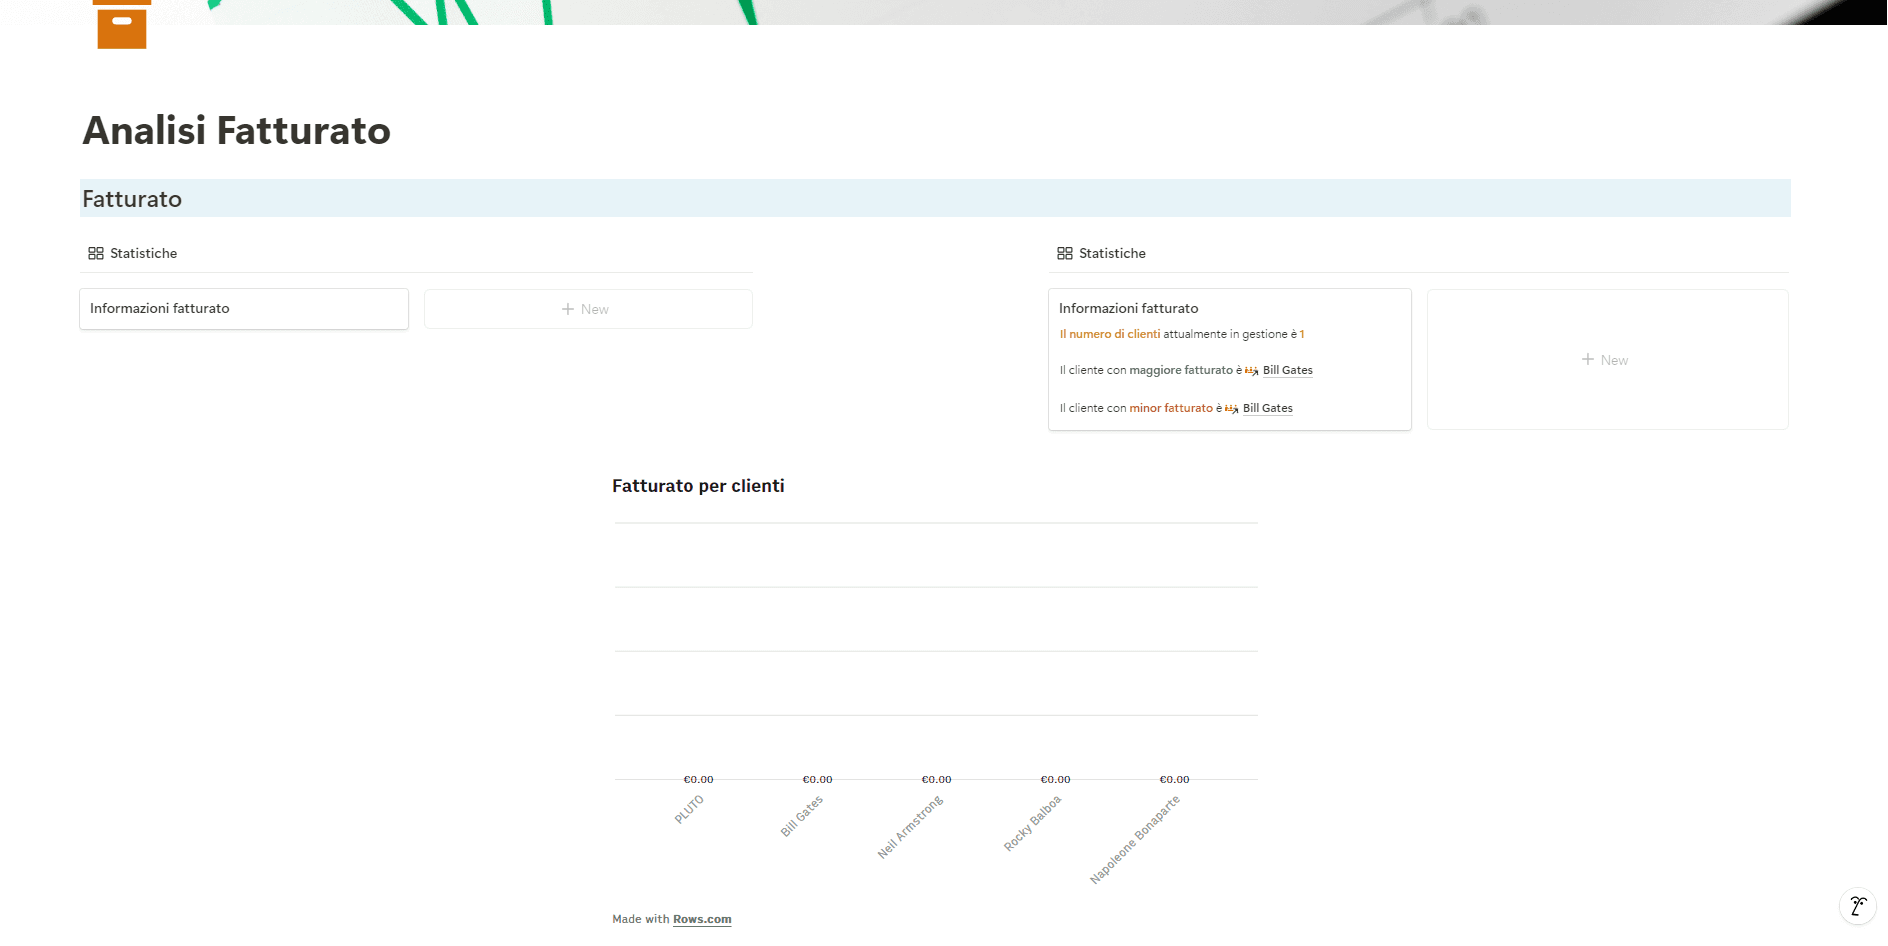Image resolution: width=1888 pixels, height=946 pixels.
Task: Click the blue Fatturato heading banner
Action: 131,198
